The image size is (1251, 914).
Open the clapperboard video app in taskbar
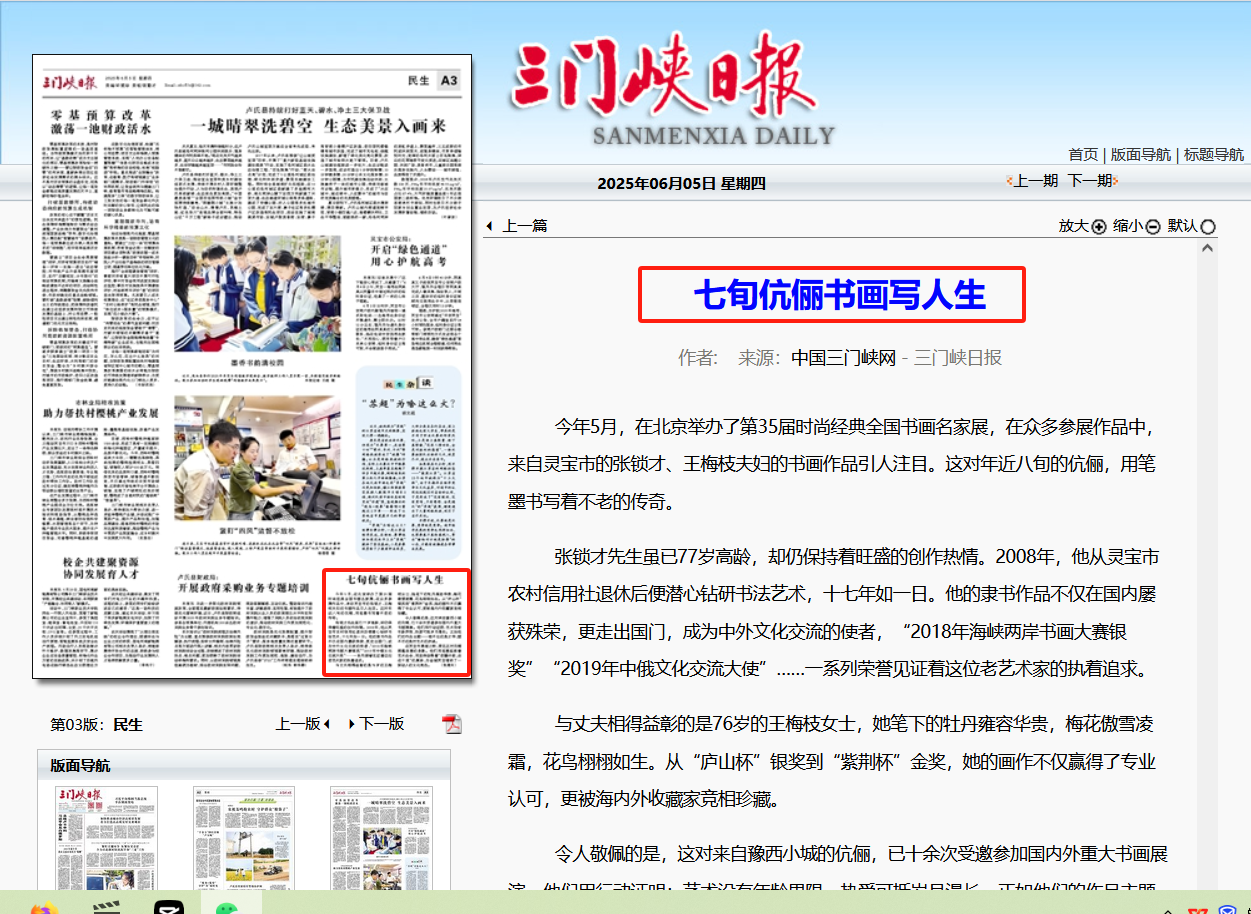106,908
